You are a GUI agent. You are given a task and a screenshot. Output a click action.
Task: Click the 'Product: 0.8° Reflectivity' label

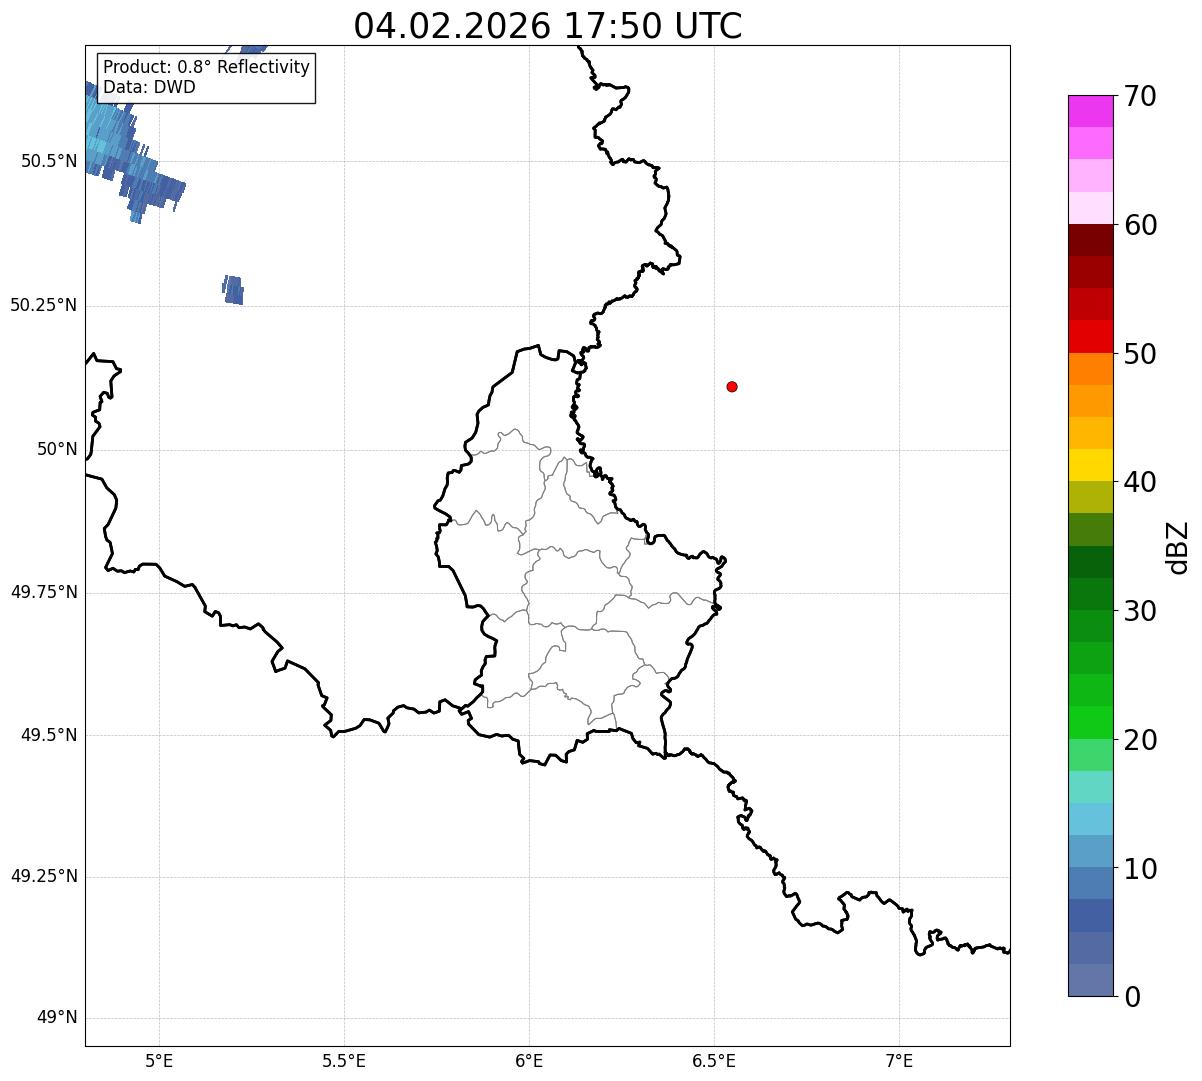(206, 67)
